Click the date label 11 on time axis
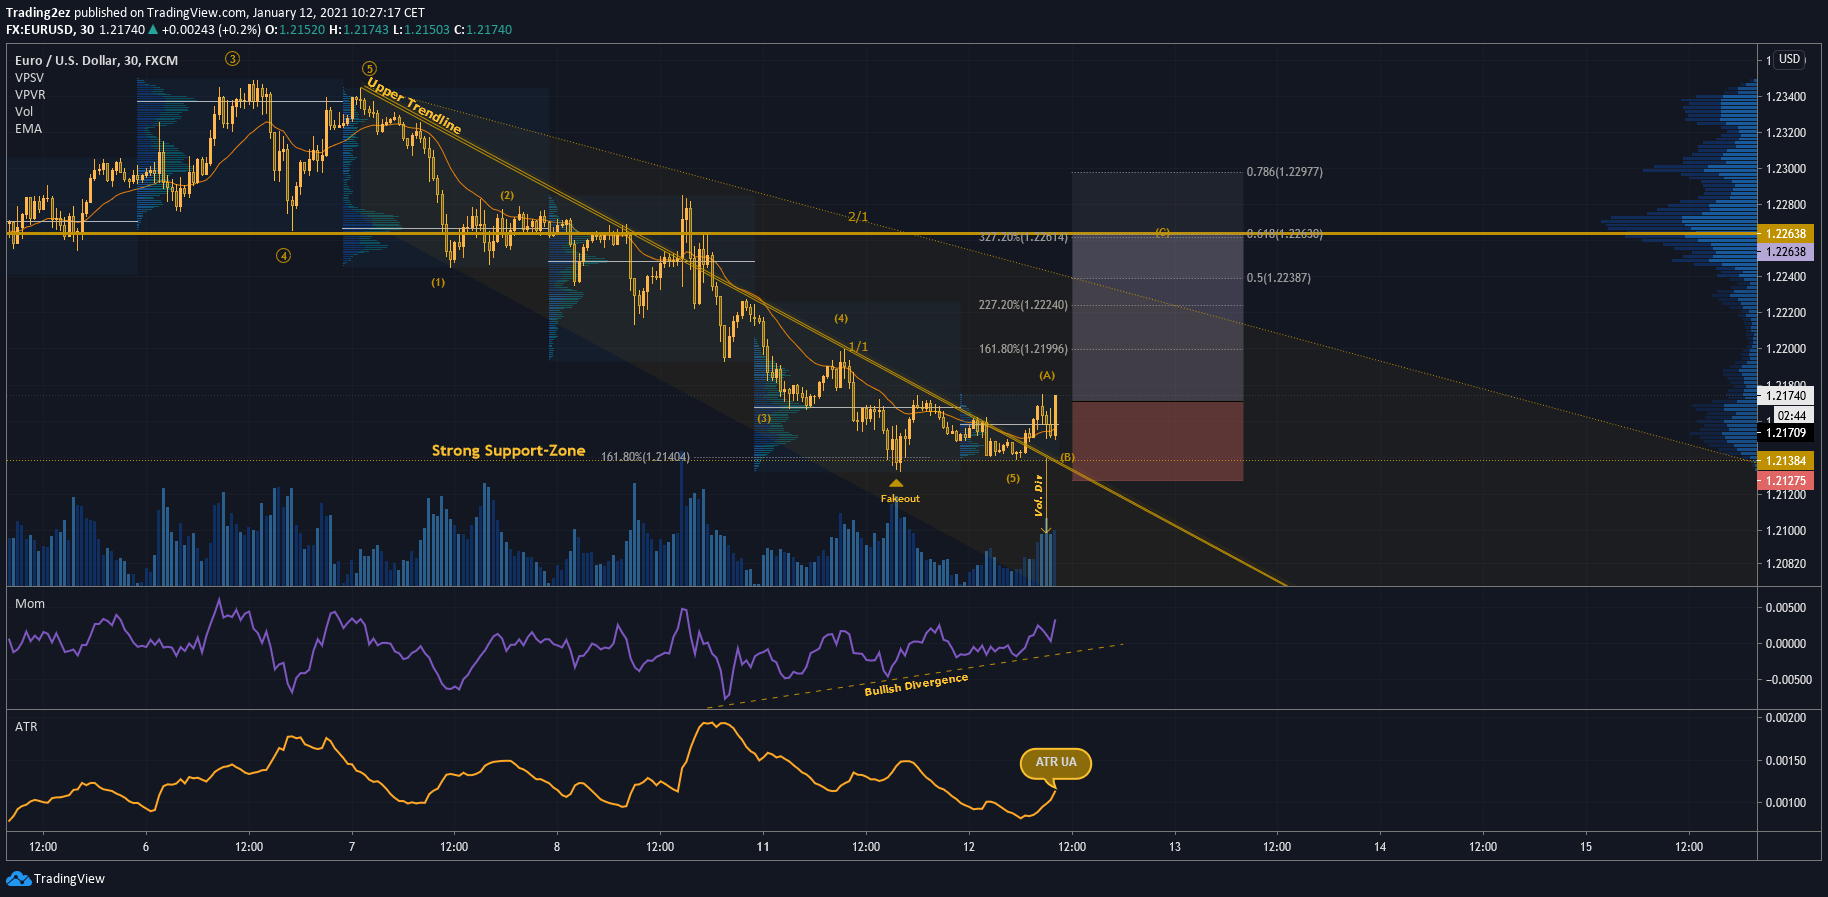Viewport: 1828px width, 897px height. (763, 847)
